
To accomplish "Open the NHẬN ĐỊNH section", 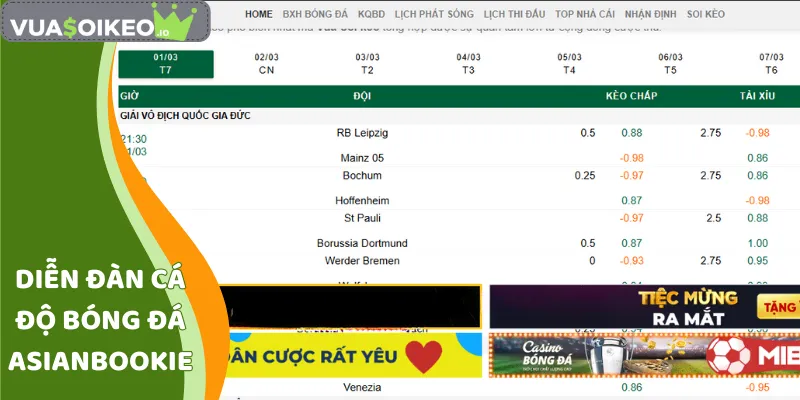I will click(651, 15).
